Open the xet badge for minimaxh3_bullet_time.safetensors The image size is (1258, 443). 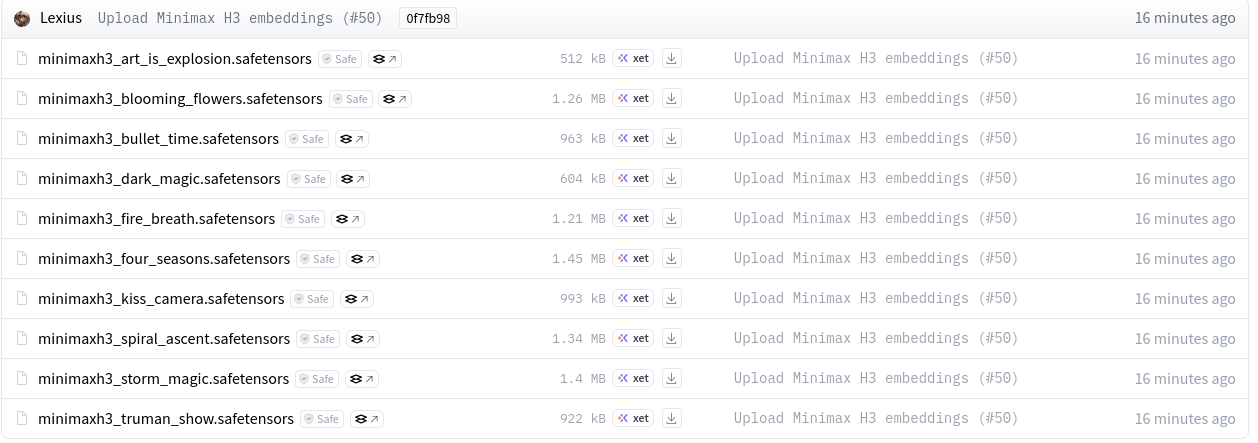(x=633, y=138)
